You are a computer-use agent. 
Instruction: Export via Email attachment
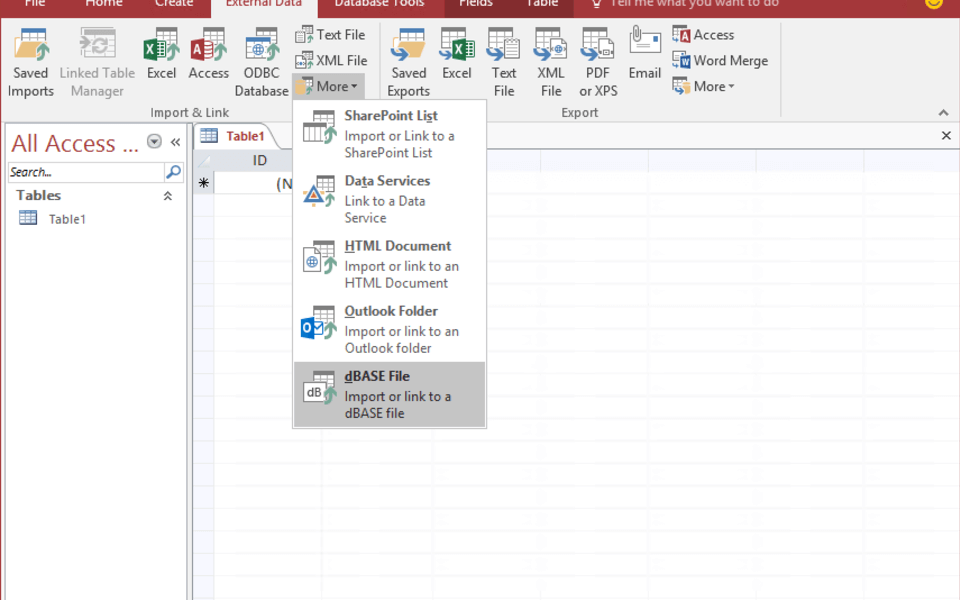645,54
